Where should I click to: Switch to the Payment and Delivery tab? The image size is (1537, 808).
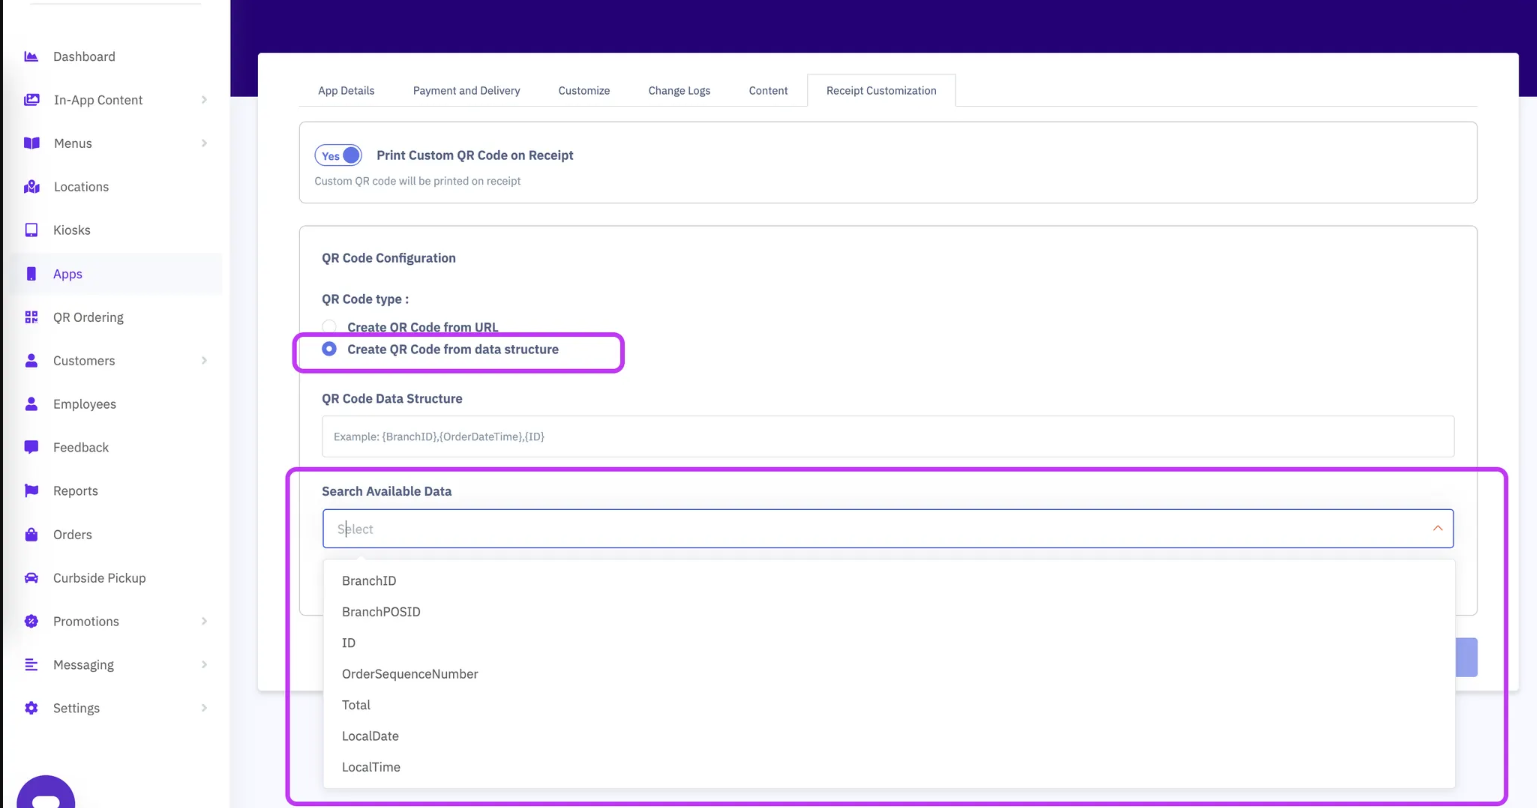(466, 91)
